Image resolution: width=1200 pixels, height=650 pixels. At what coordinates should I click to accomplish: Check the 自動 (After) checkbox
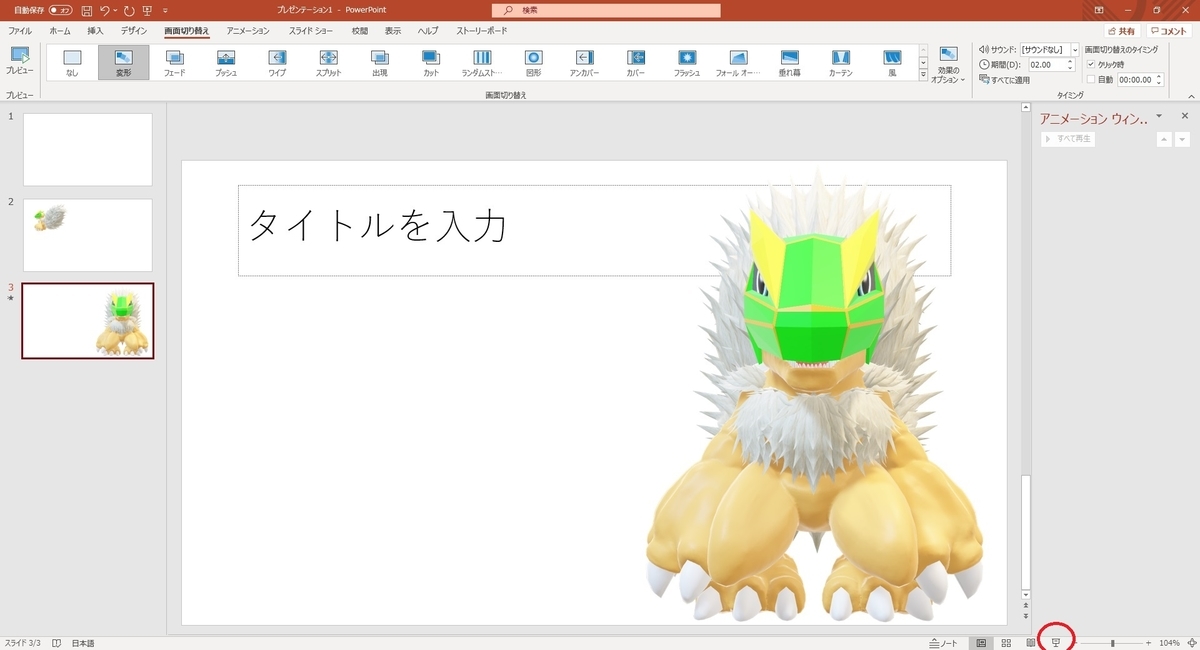coord(1091,79)
